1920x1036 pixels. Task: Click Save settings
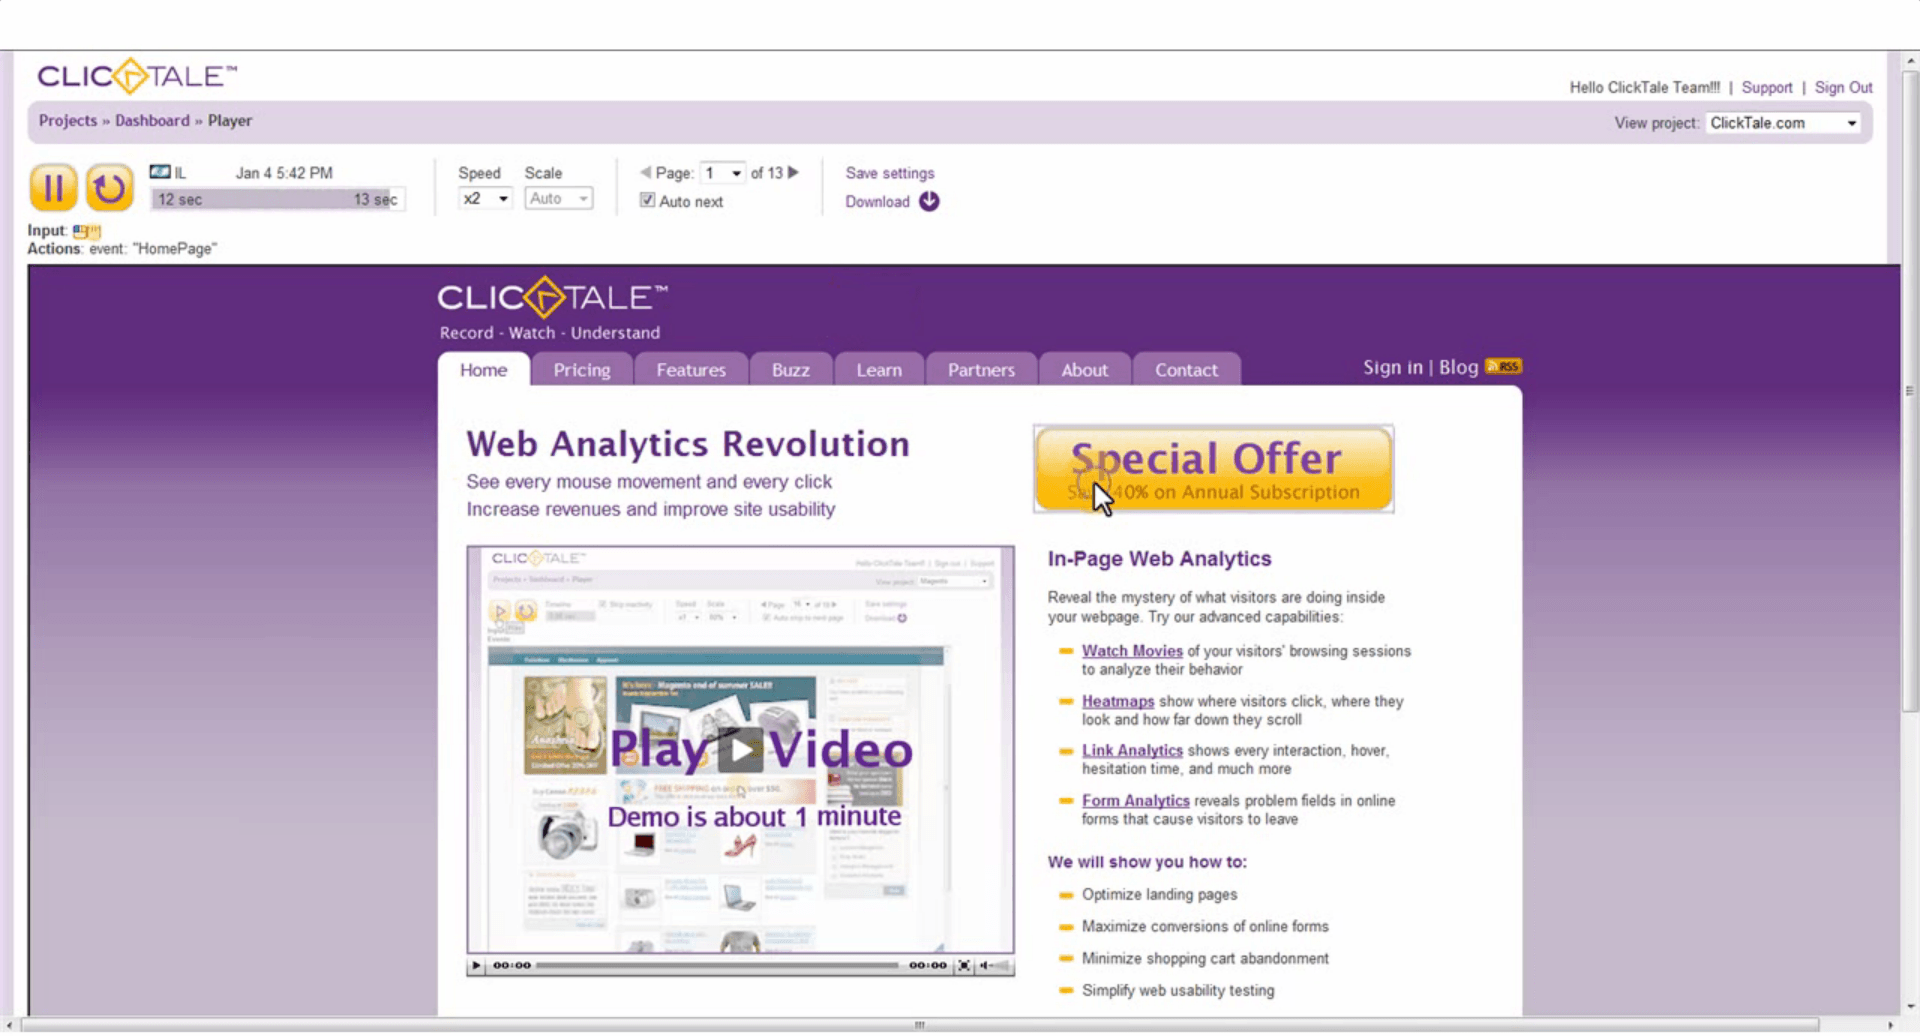[889, 172]
